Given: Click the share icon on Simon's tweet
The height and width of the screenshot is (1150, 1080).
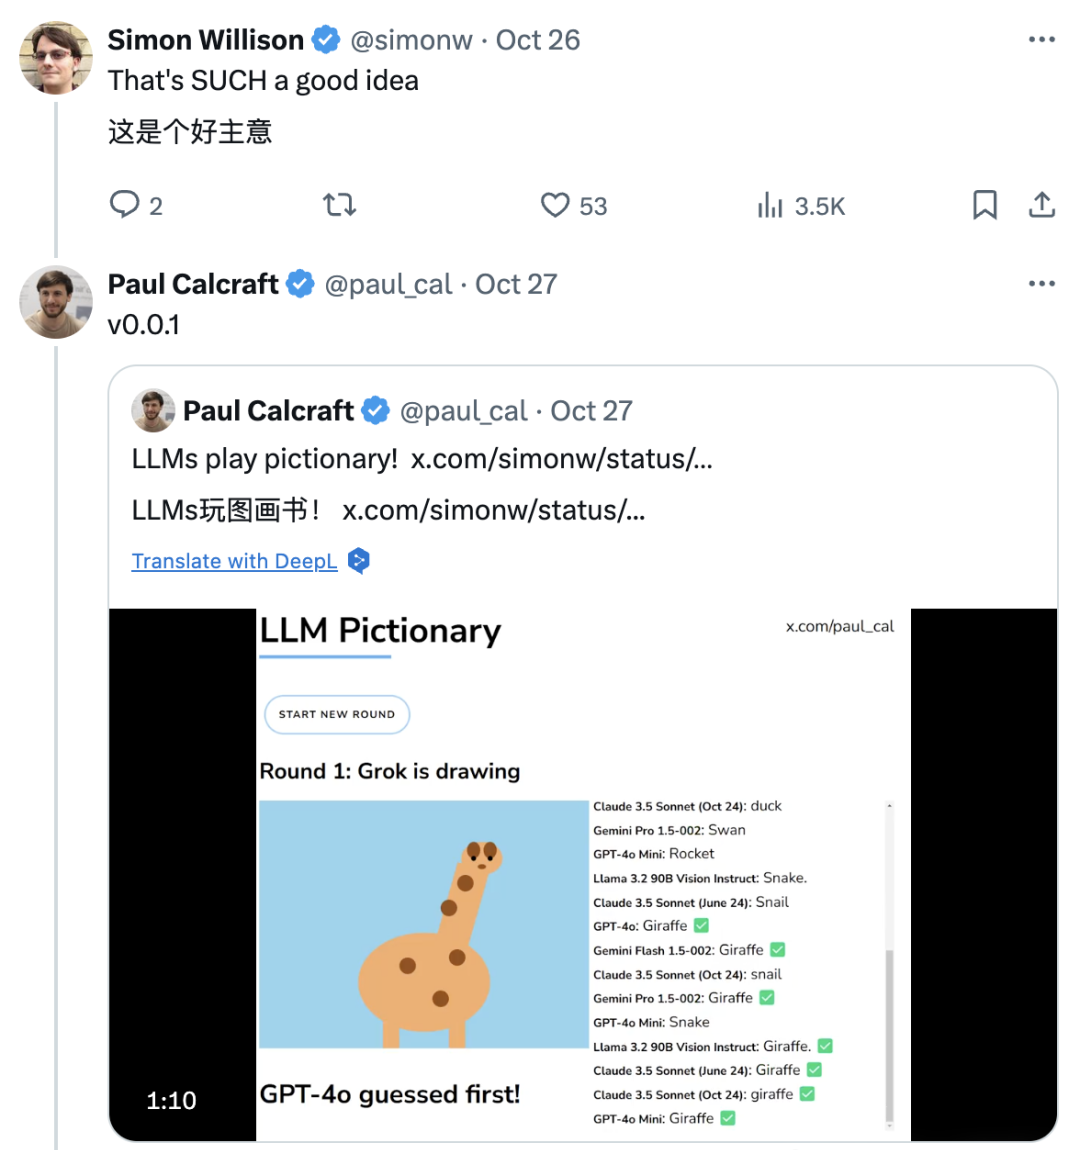Looking at the screenshot, I should click(1042, 205).
